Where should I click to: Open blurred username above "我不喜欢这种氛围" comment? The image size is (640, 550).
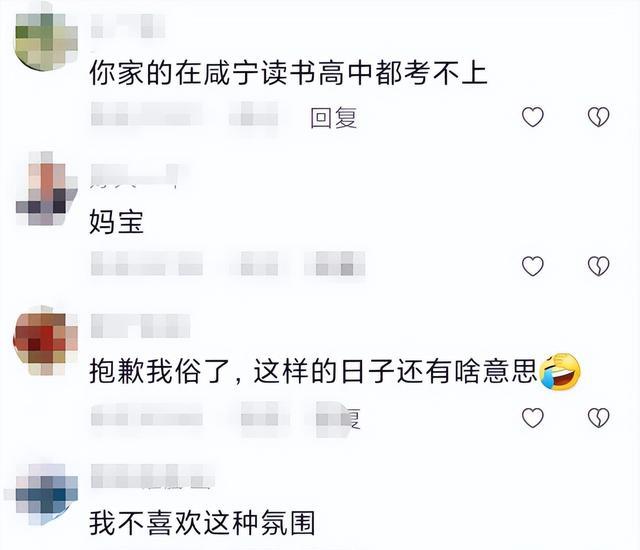(153, 476)
